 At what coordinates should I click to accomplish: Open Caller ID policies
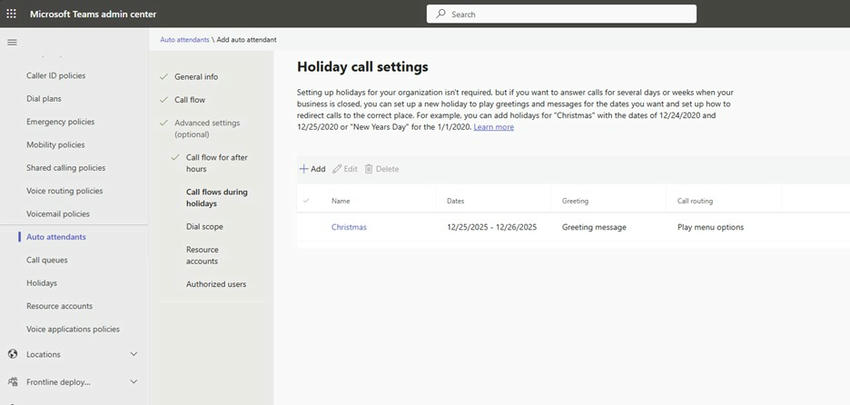click(56, 75)
